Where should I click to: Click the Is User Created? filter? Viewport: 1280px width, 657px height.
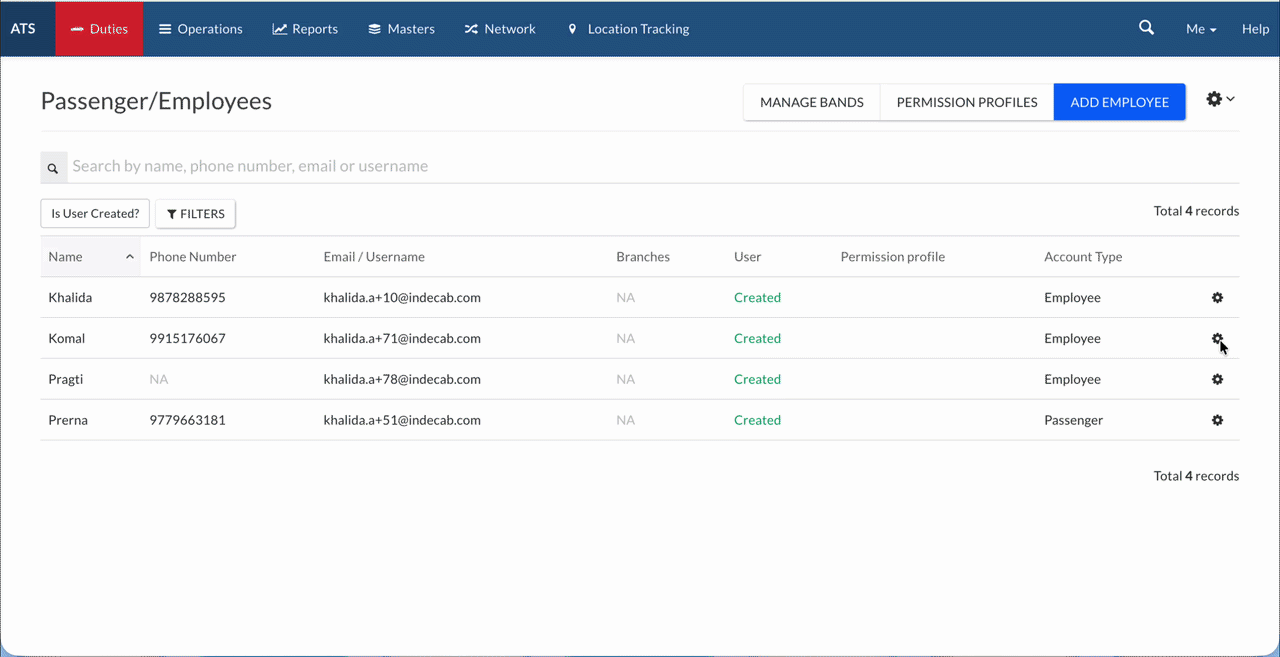(x=95, y=214)
